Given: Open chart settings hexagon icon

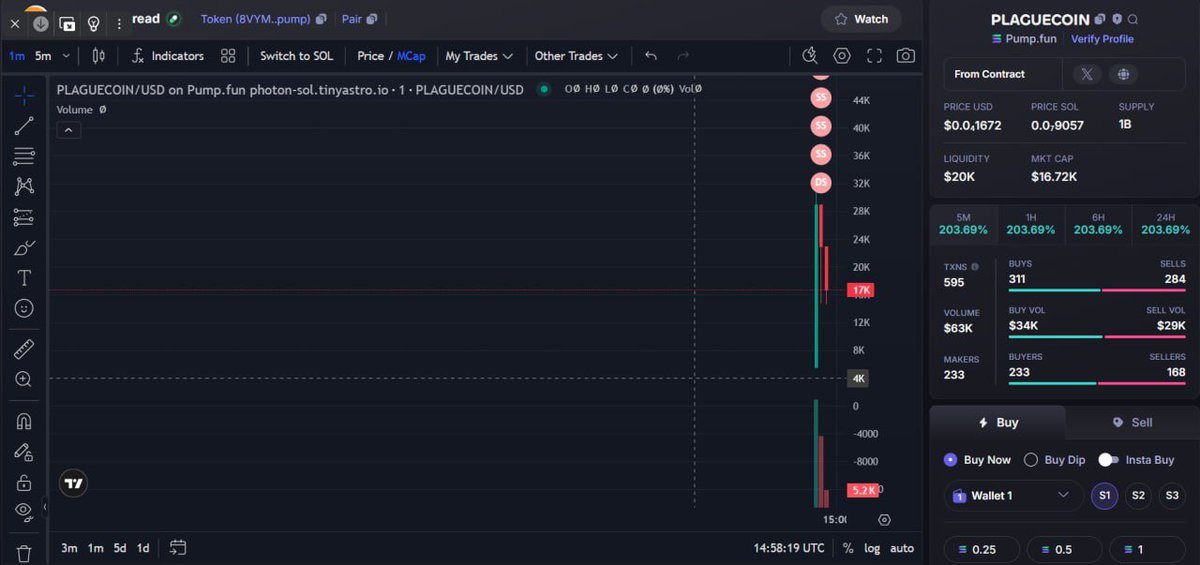Looking at the screenshot, I should 842,56.
